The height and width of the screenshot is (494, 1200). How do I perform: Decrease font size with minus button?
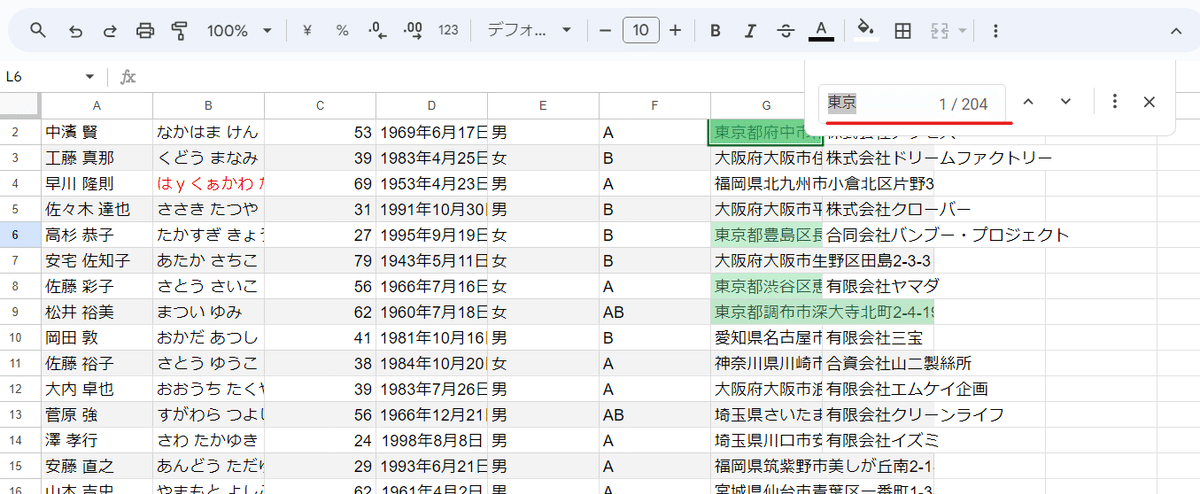[x=605, y=31]
